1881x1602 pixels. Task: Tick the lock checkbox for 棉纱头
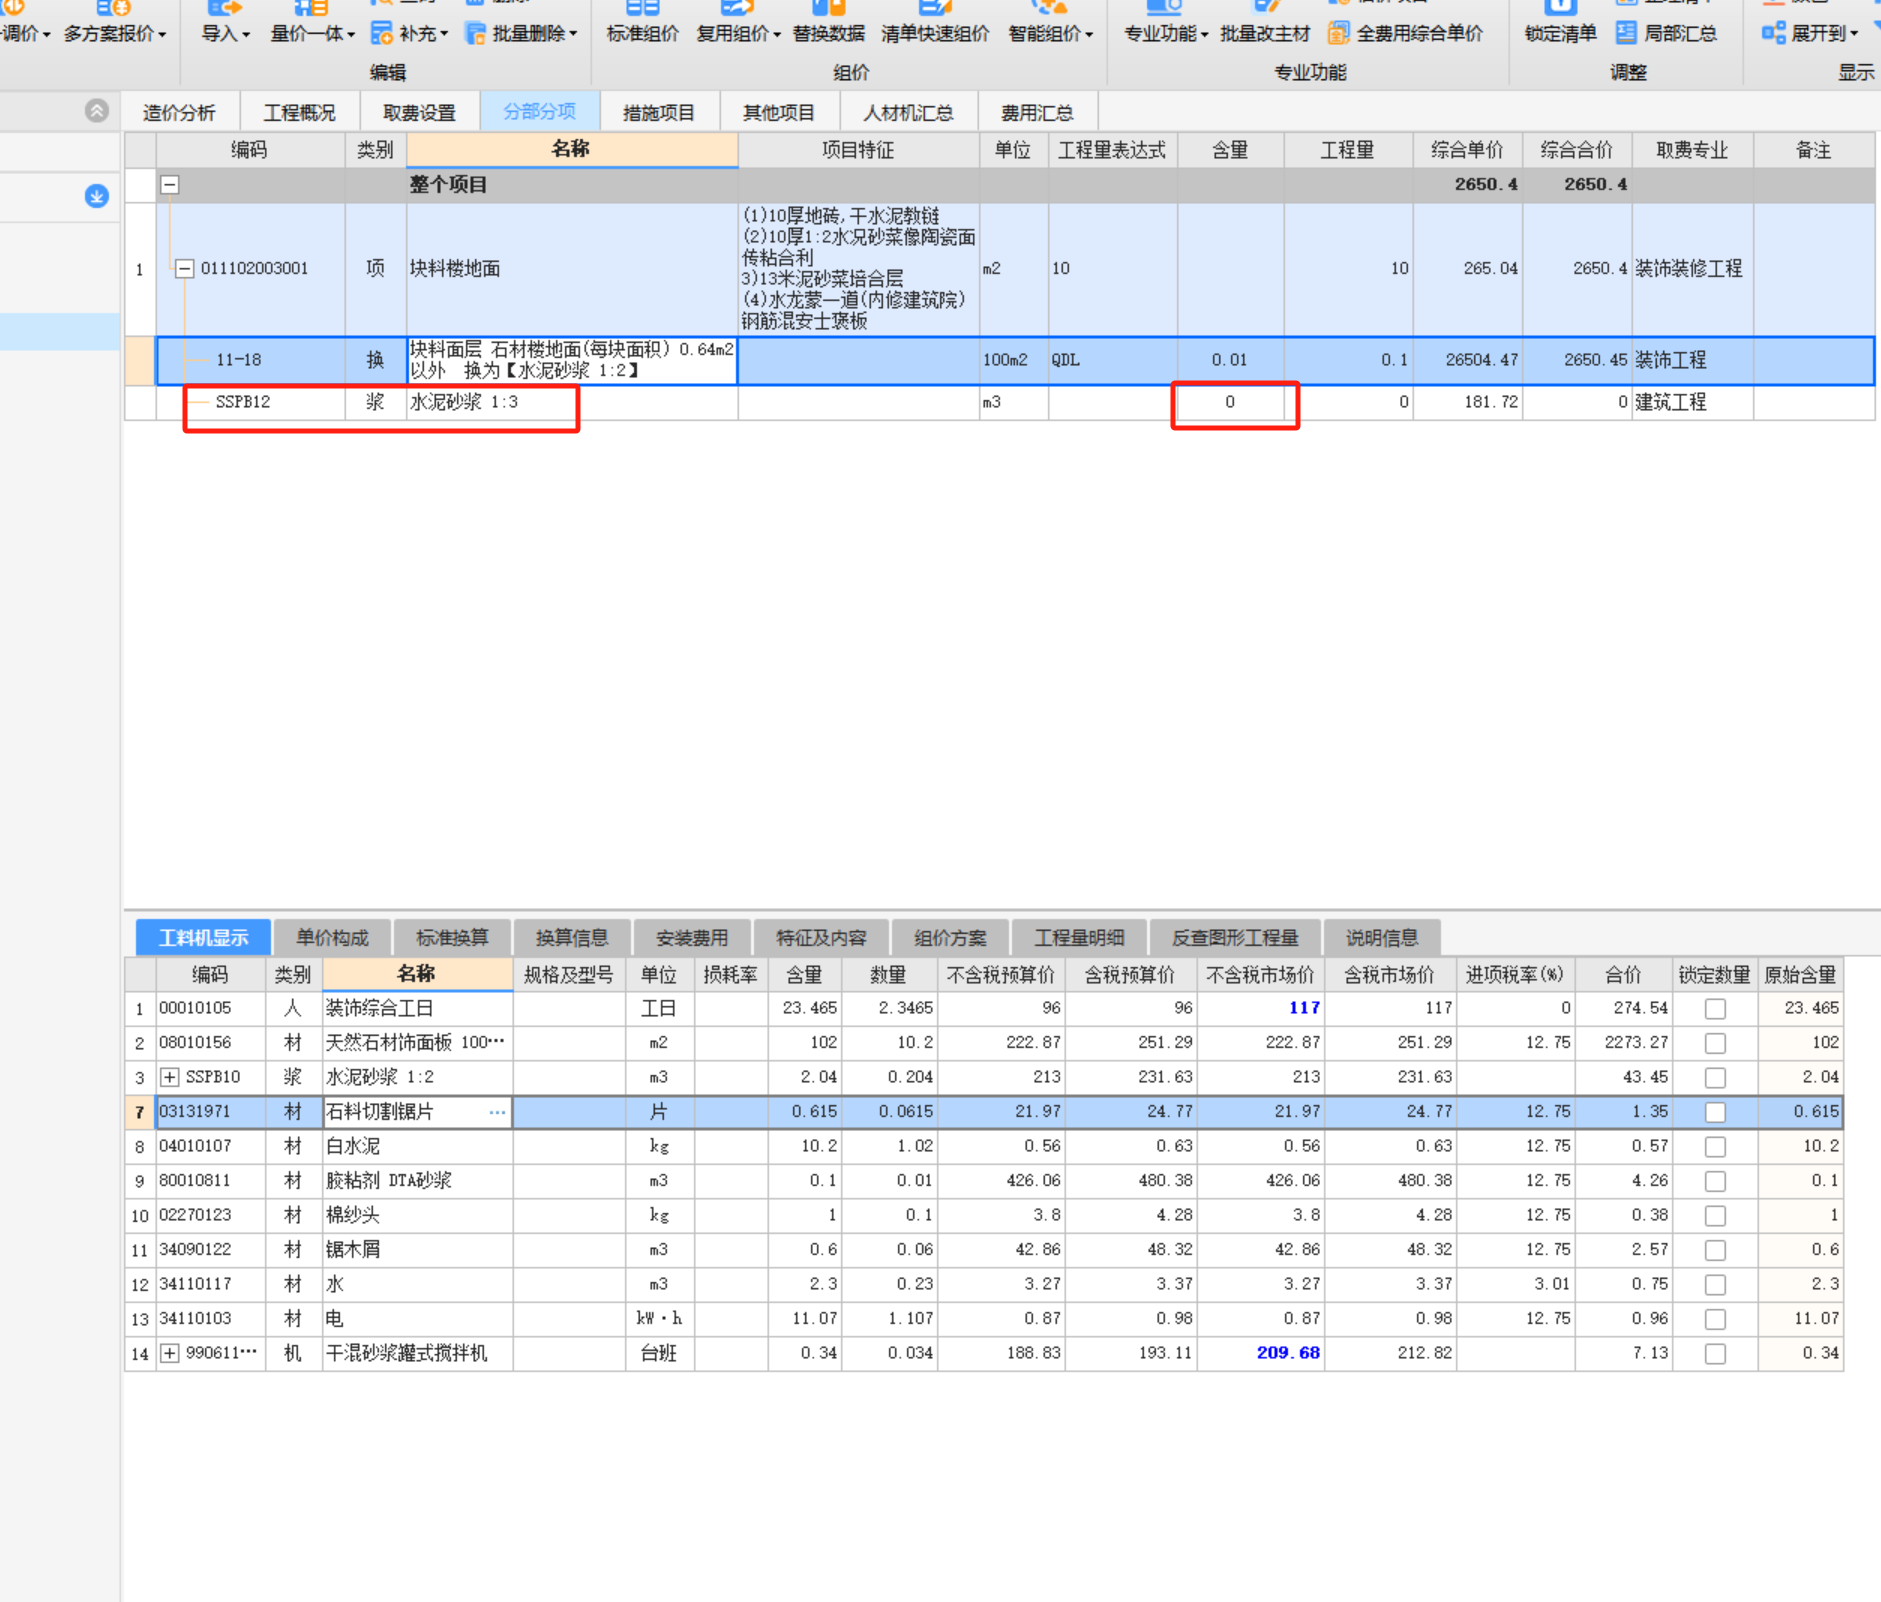(x=1715, y=1216)
